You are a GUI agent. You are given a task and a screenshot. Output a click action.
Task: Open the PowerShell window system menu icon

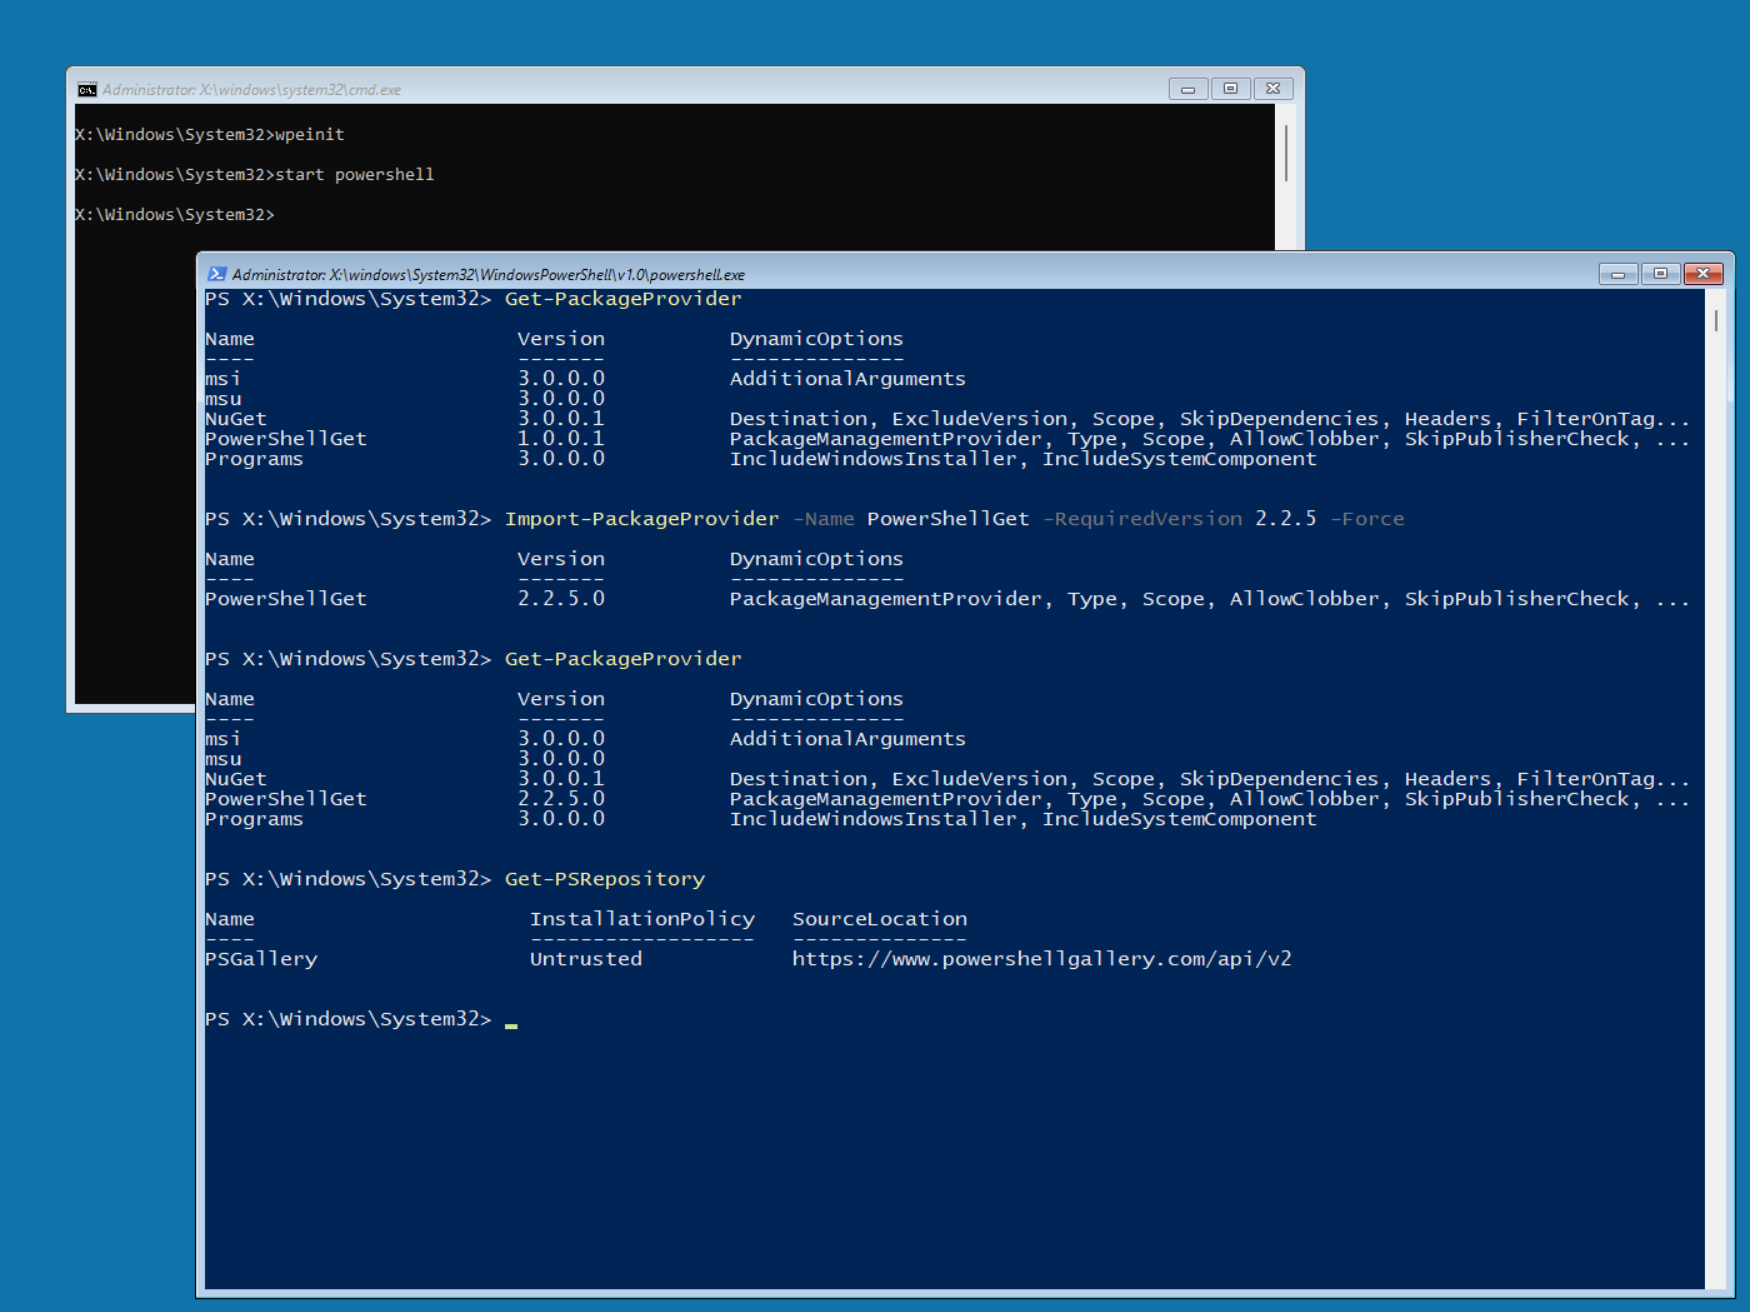pyautogui.click(x=216, y=274)
